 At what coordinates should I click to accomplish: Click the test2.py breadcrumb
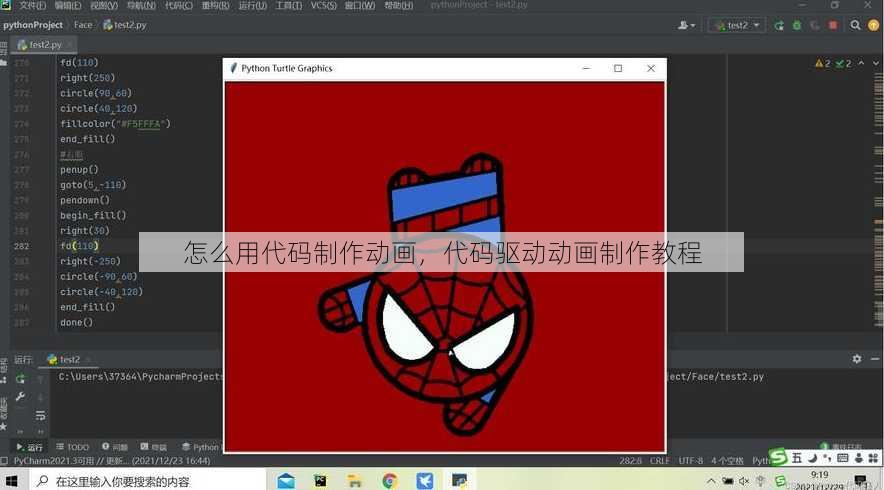point(125,25)
